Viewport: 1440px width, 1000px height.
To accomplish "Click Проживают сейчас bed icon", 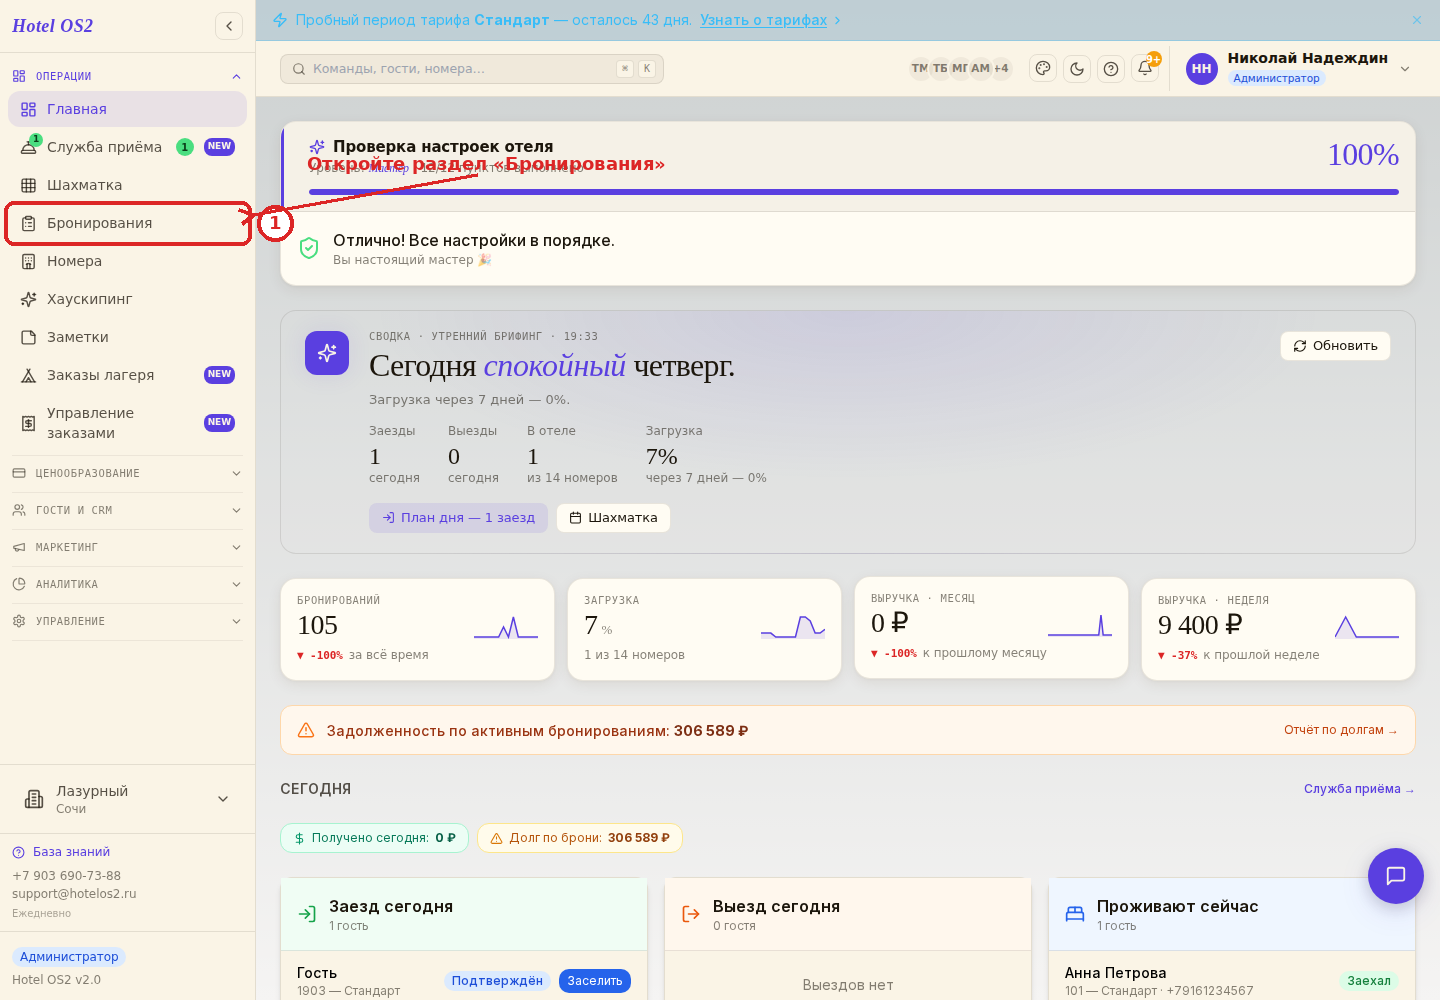I will (x=1075, y=914).
